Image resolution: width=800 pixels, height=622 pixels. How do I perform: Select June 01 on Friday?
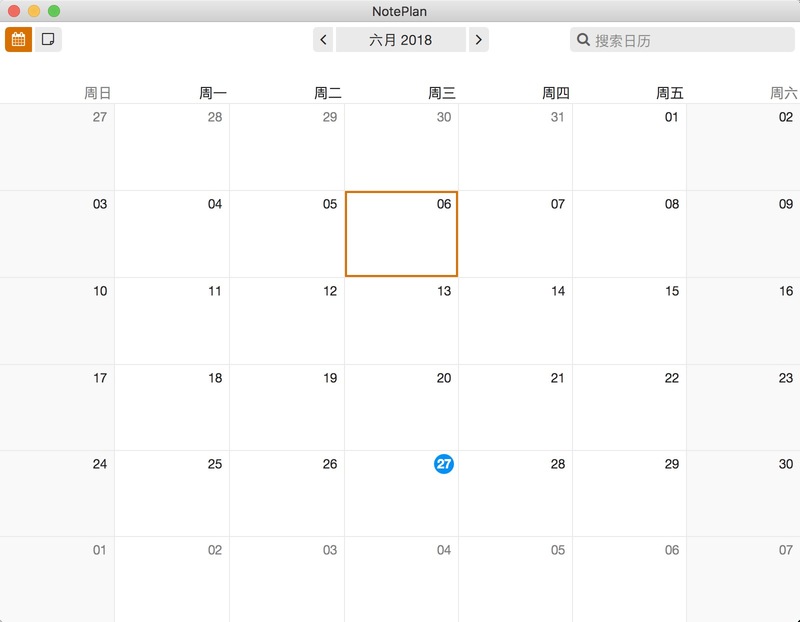[x=629, y=146]
